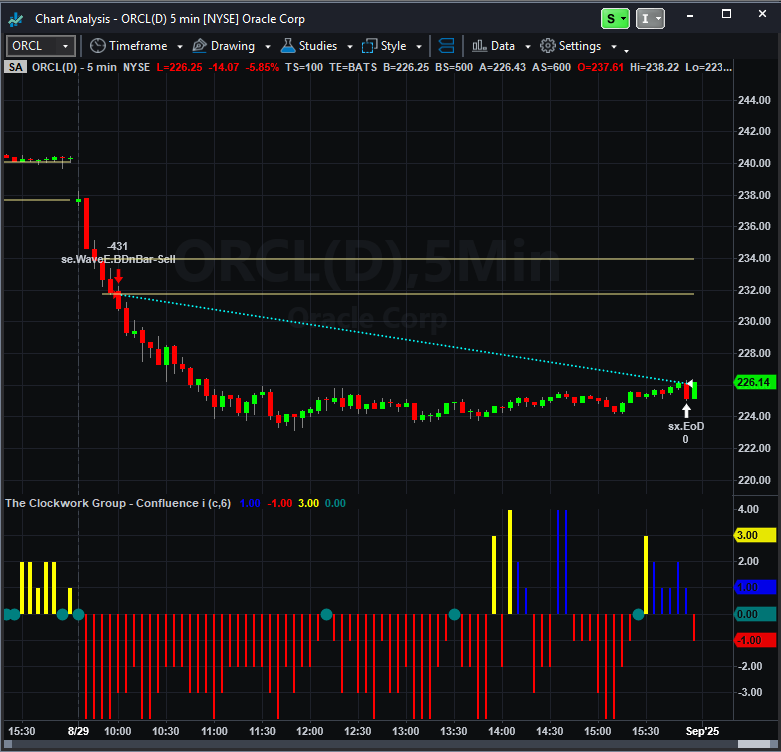Click the teal 0.00 indicator value tag
781x752 pixels.
[x=755, y=614]
